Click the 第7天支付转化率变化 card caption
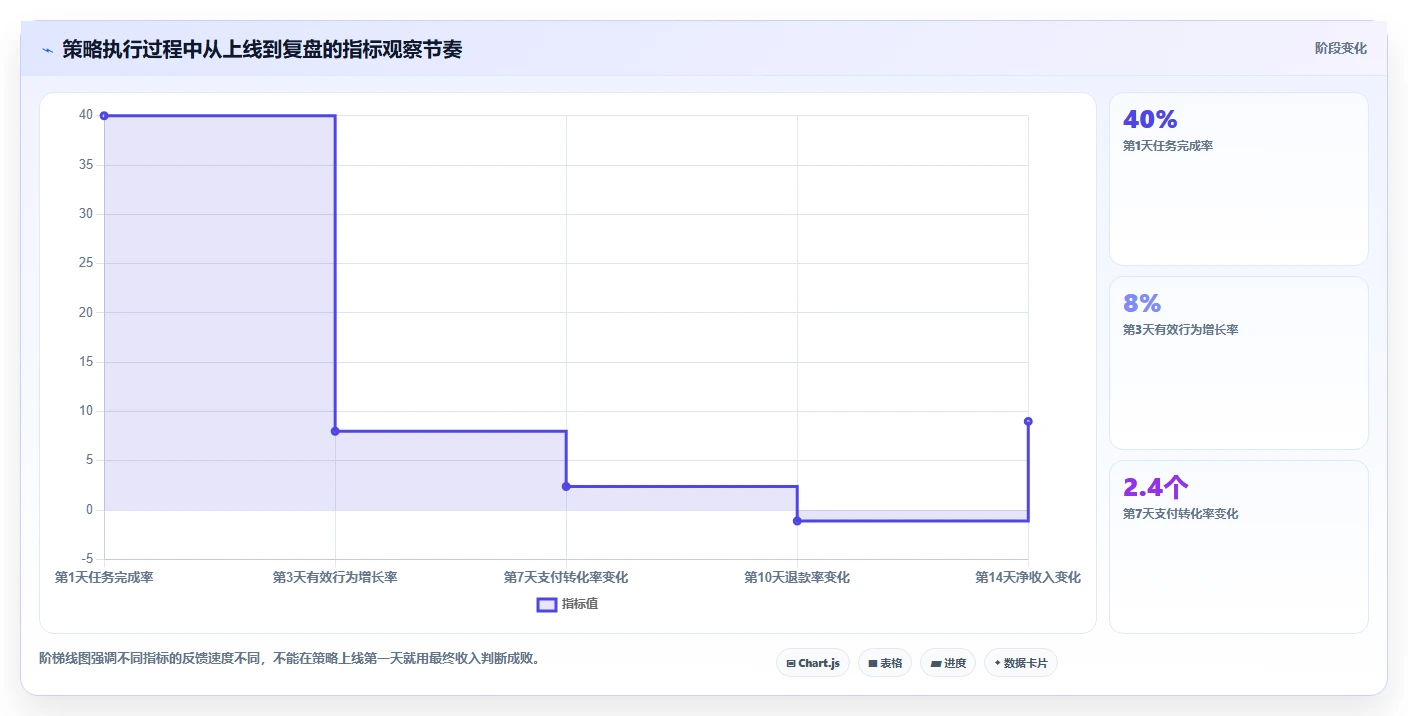The width and height of the screenshot is (1408, 716). [x=1181, y=514]
